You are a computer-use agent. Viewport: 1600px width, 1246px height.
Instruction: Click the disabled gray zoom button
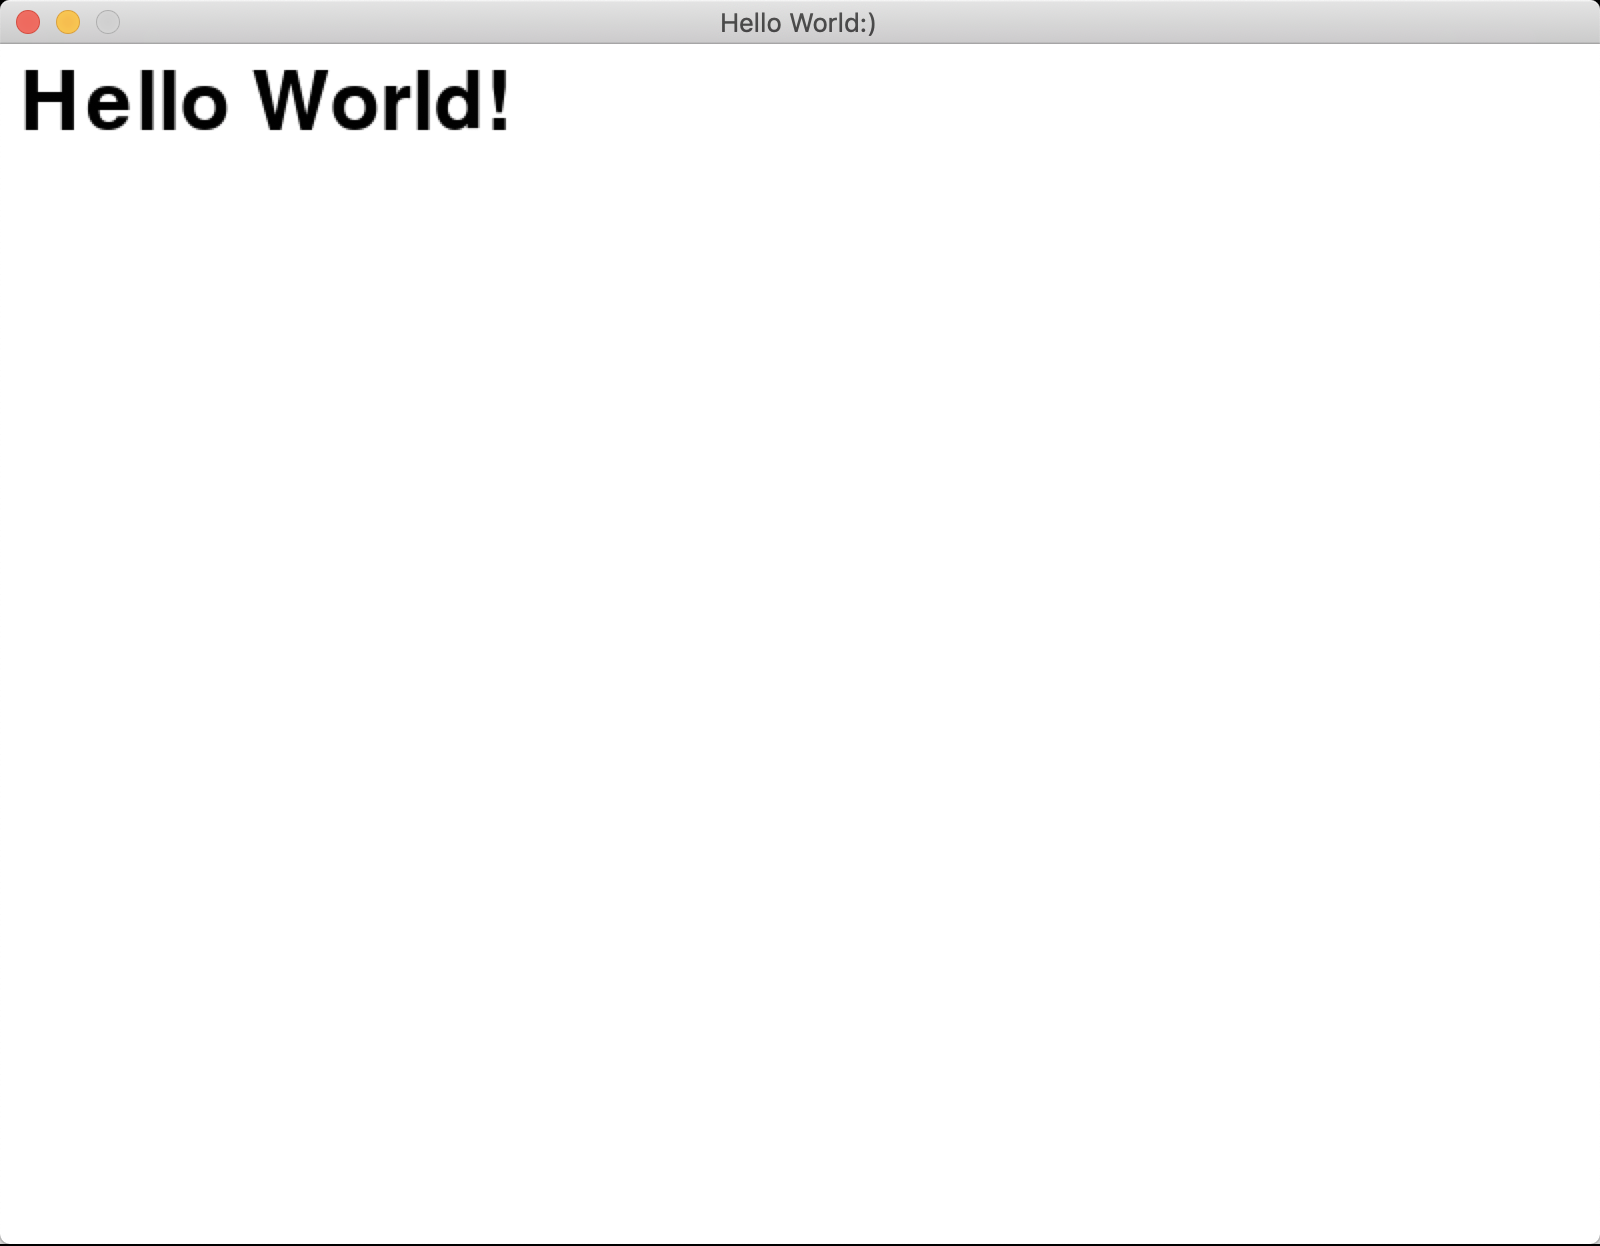108,22
